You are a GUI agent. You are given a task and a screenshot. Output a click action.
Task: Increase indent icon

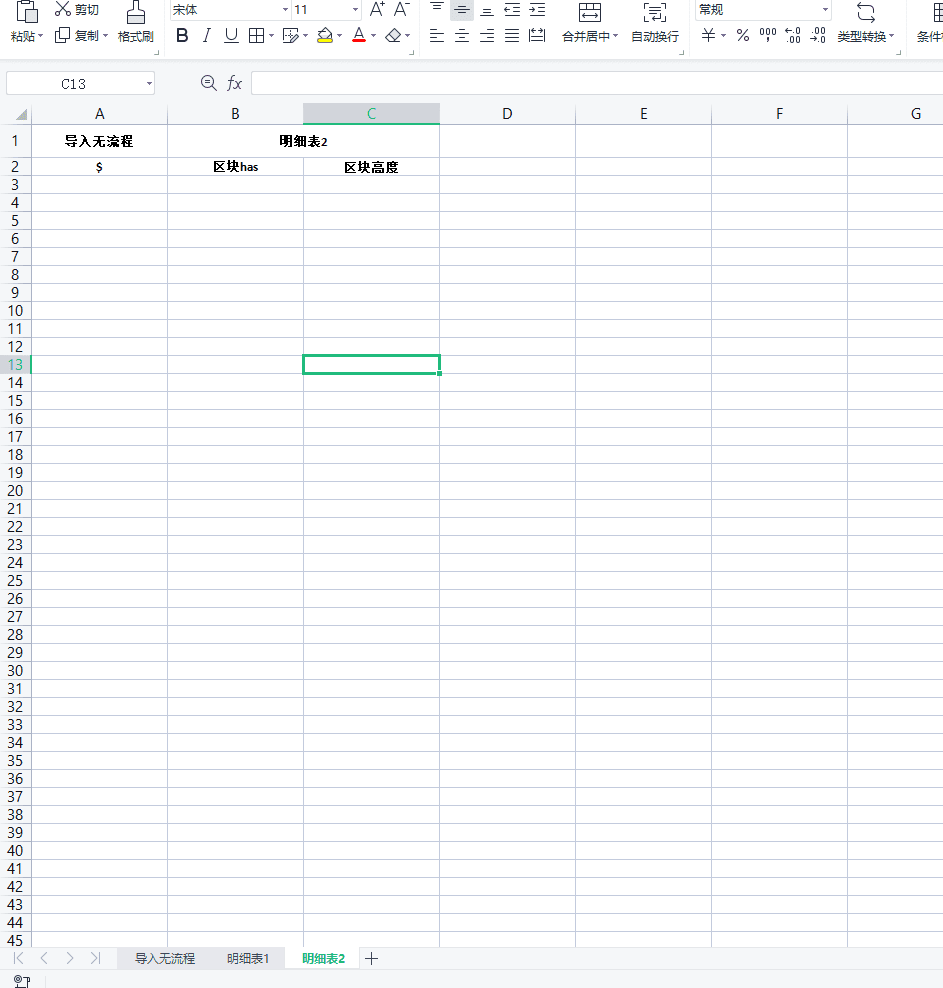pyautogui.click(x=537, y=9)
